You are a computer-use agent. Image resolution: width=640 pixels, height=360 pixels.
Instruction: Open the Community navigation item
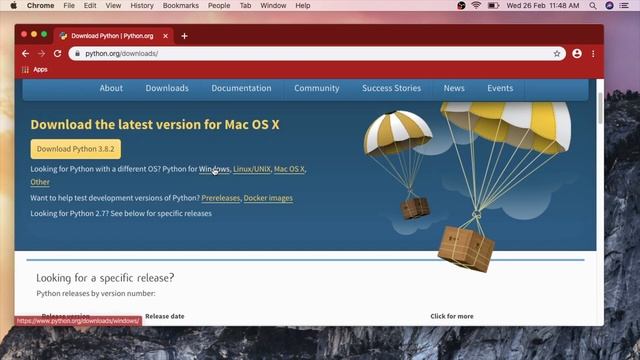[317, 88]
